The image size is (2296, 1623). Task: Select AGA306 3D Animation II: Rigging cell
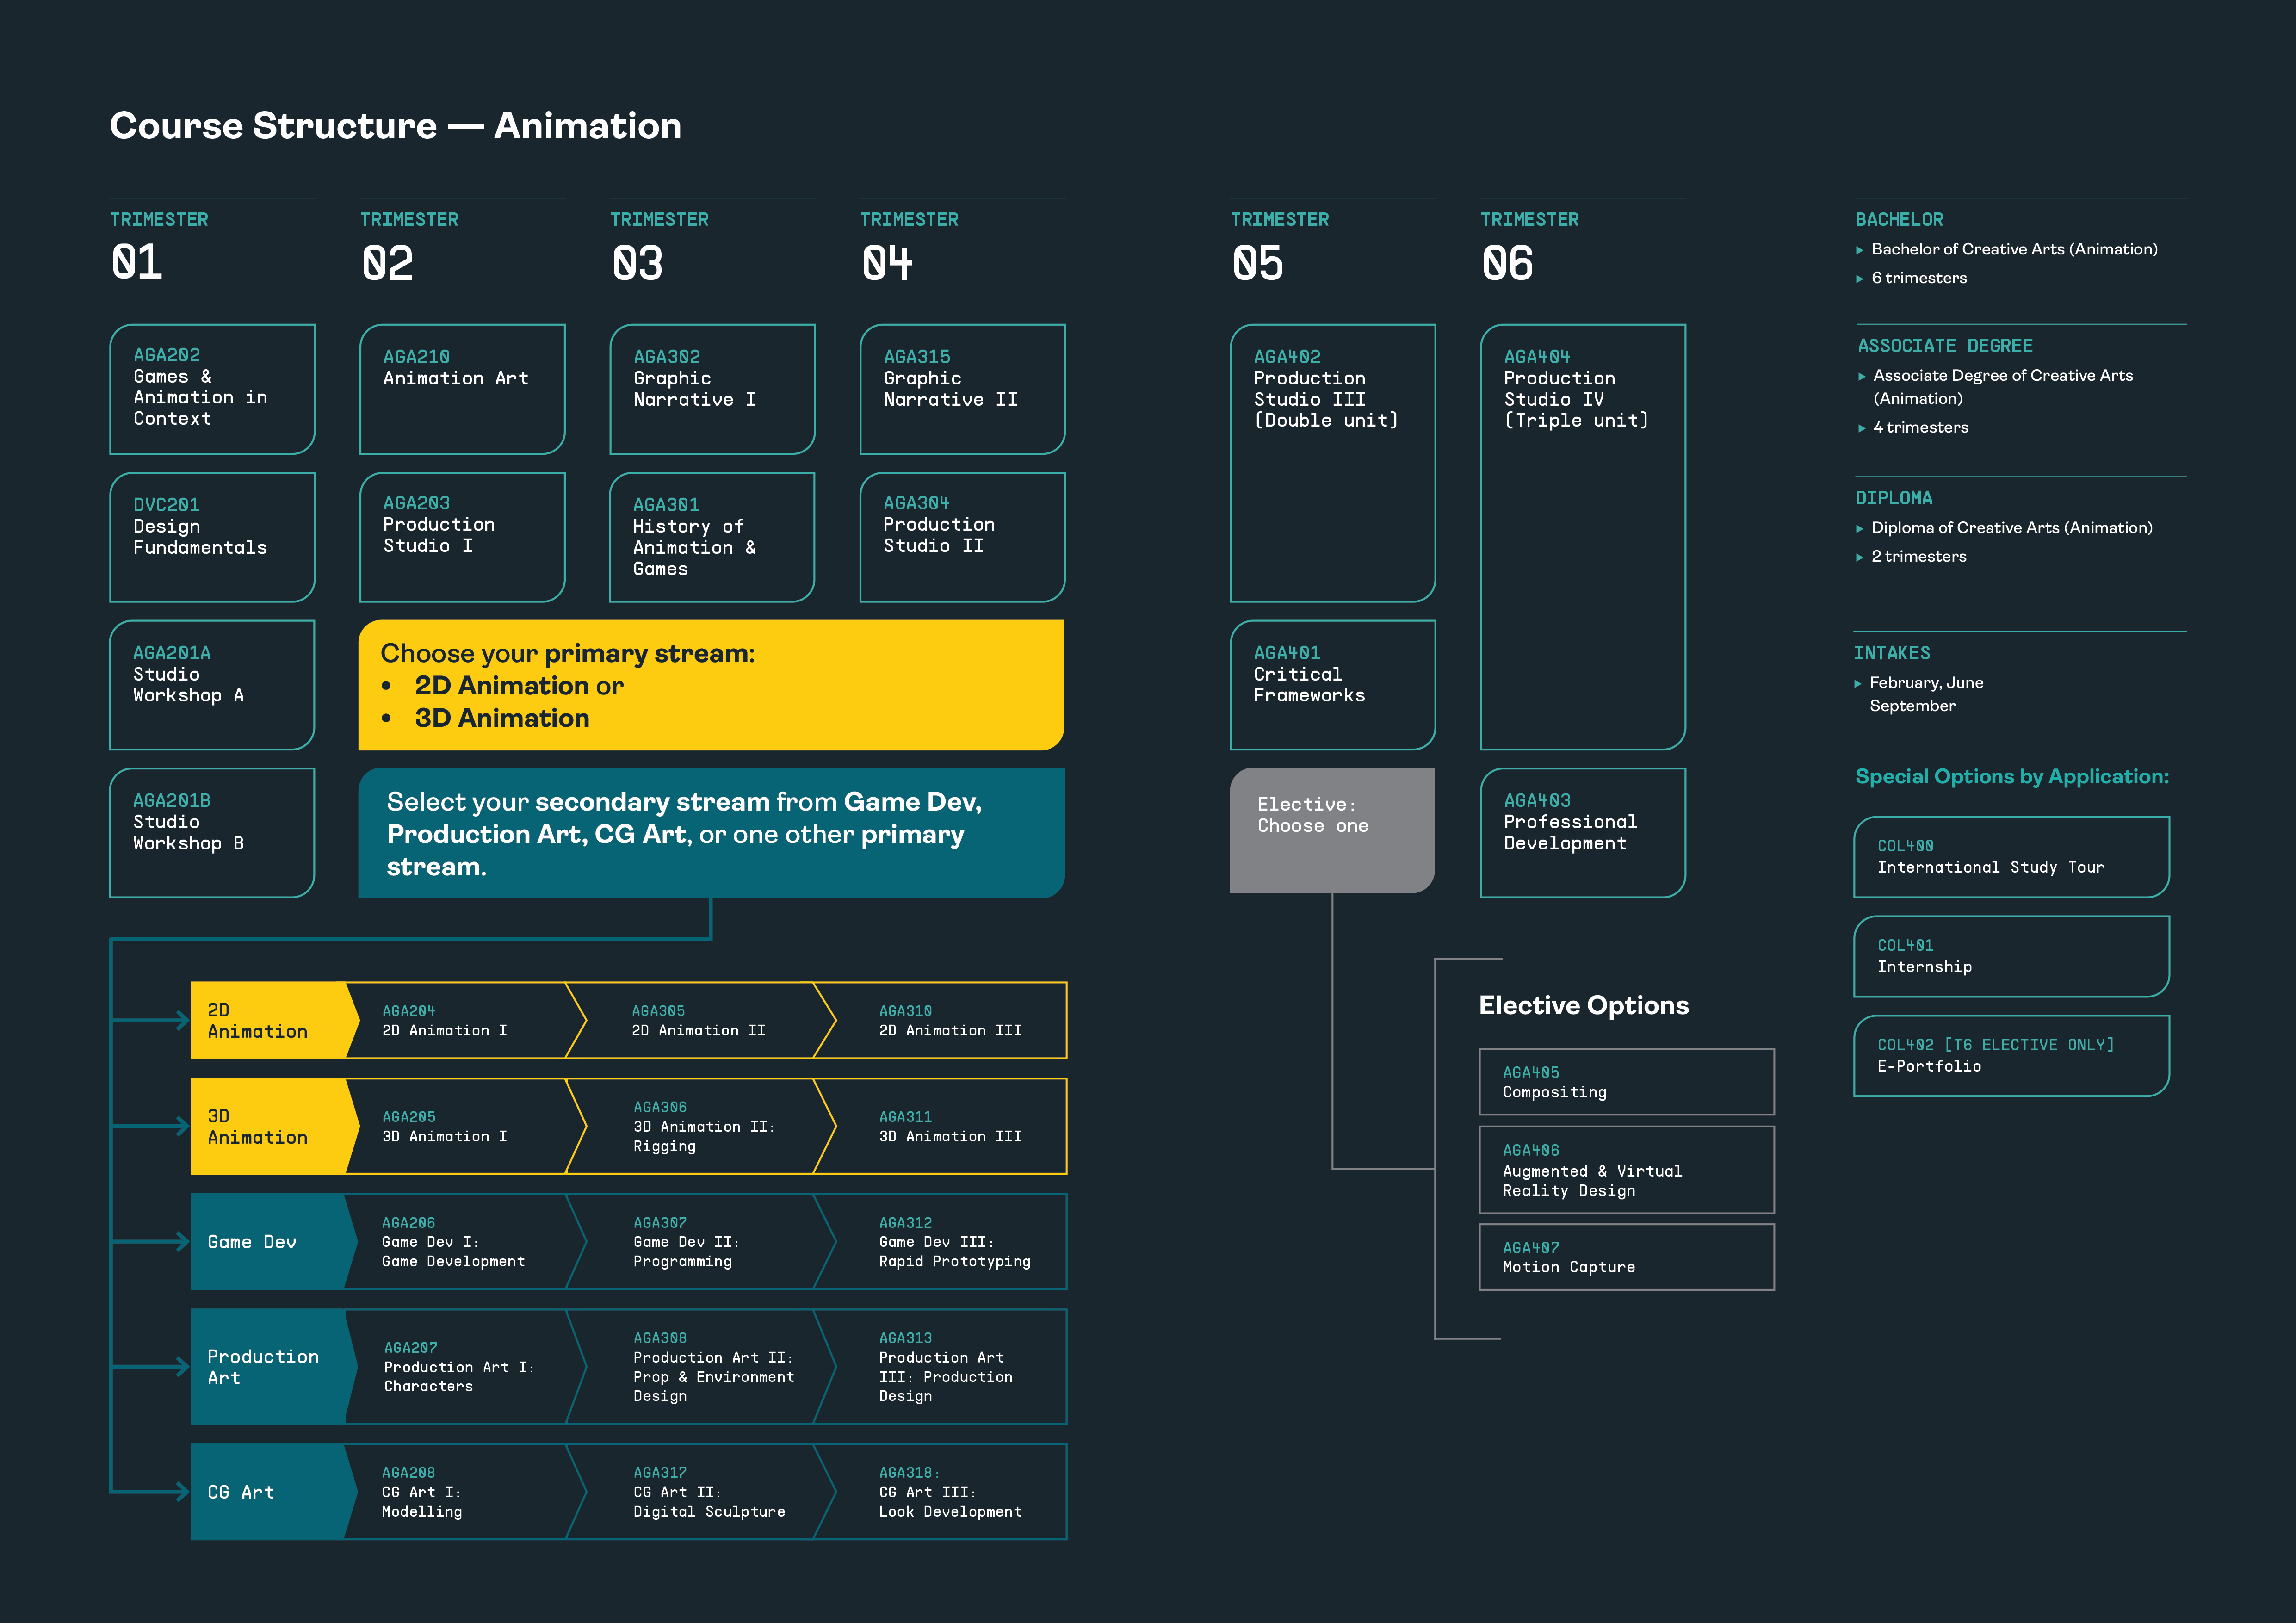pos(700,1126)
